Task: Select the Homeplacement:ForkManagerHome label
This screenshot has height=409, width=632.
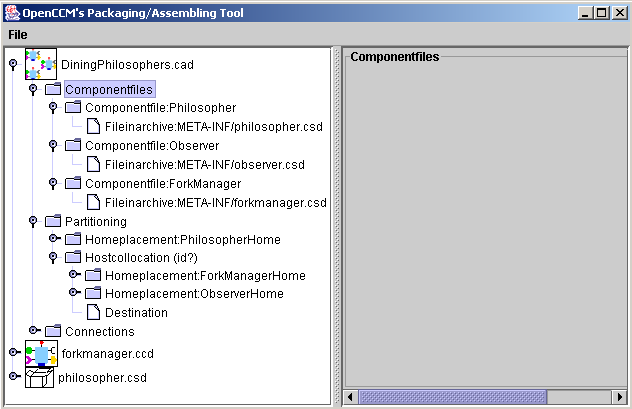Action: (x=205, y=276)
